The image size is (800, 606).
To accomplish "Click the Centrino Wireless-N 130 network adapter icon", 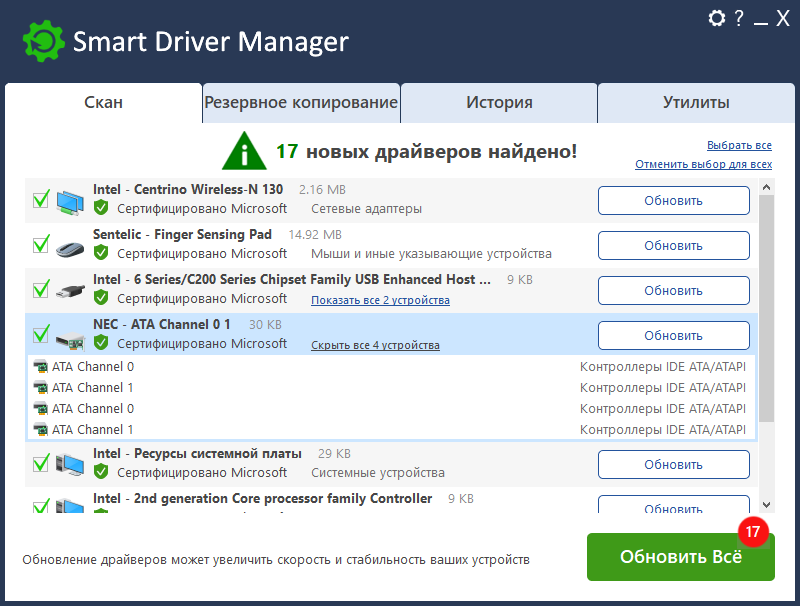I will coord(70,201).
